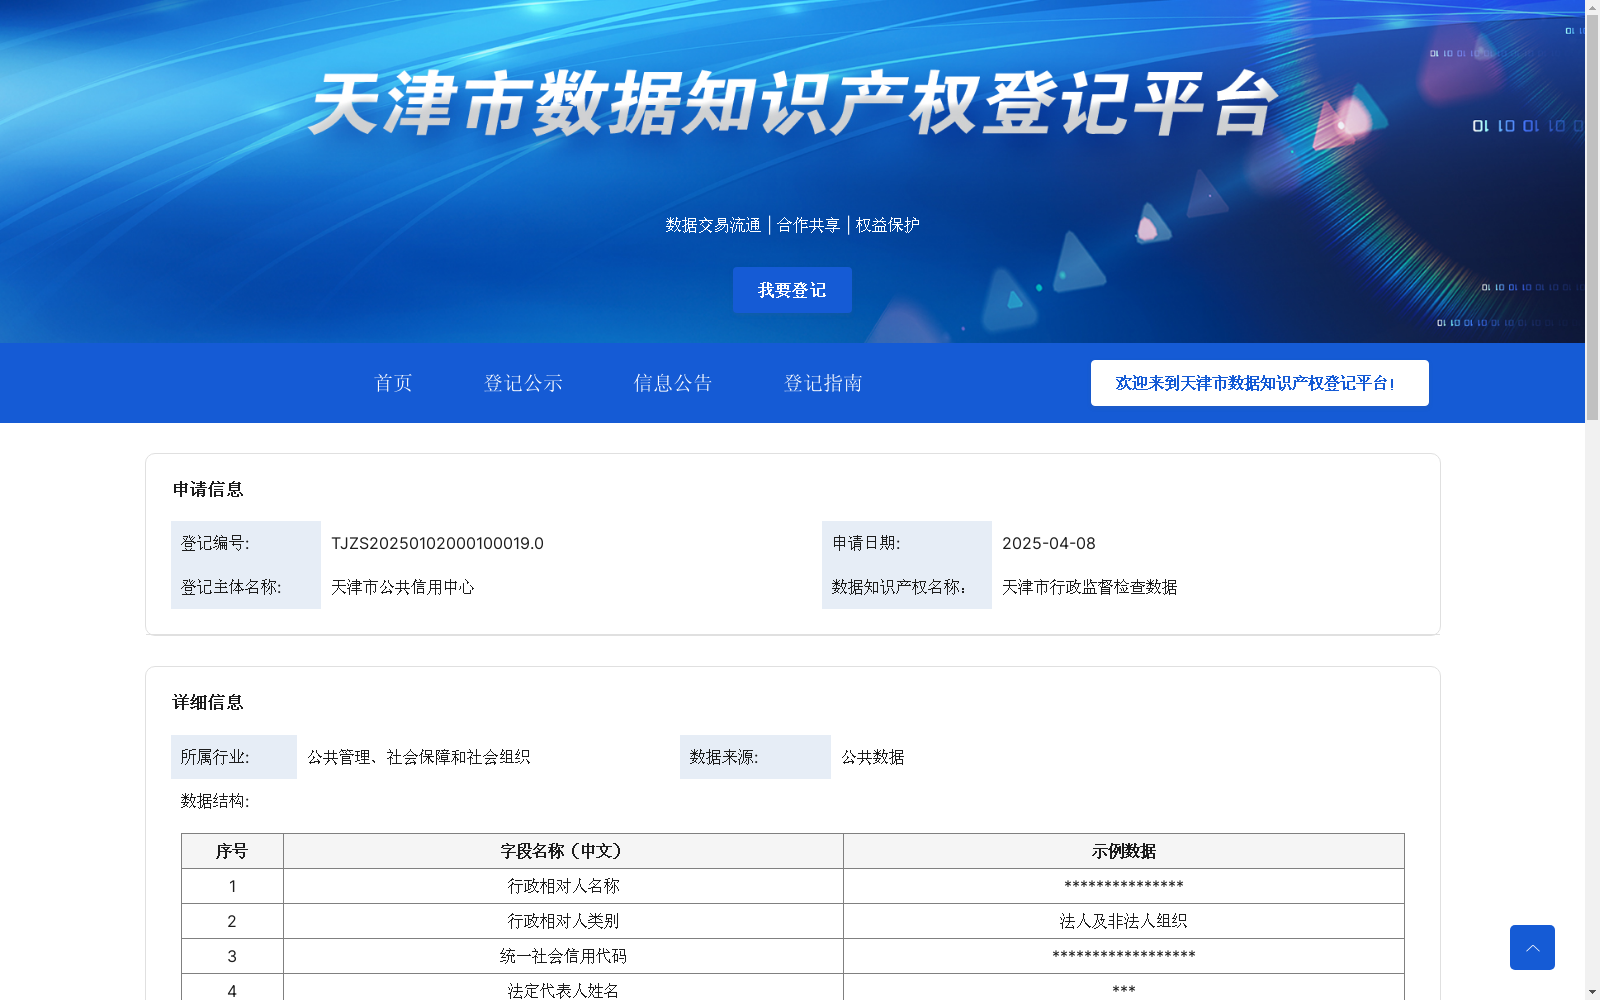Click 天津市公共信用中心 entity name
The image size is (1600, 1000).
(403, 587)
